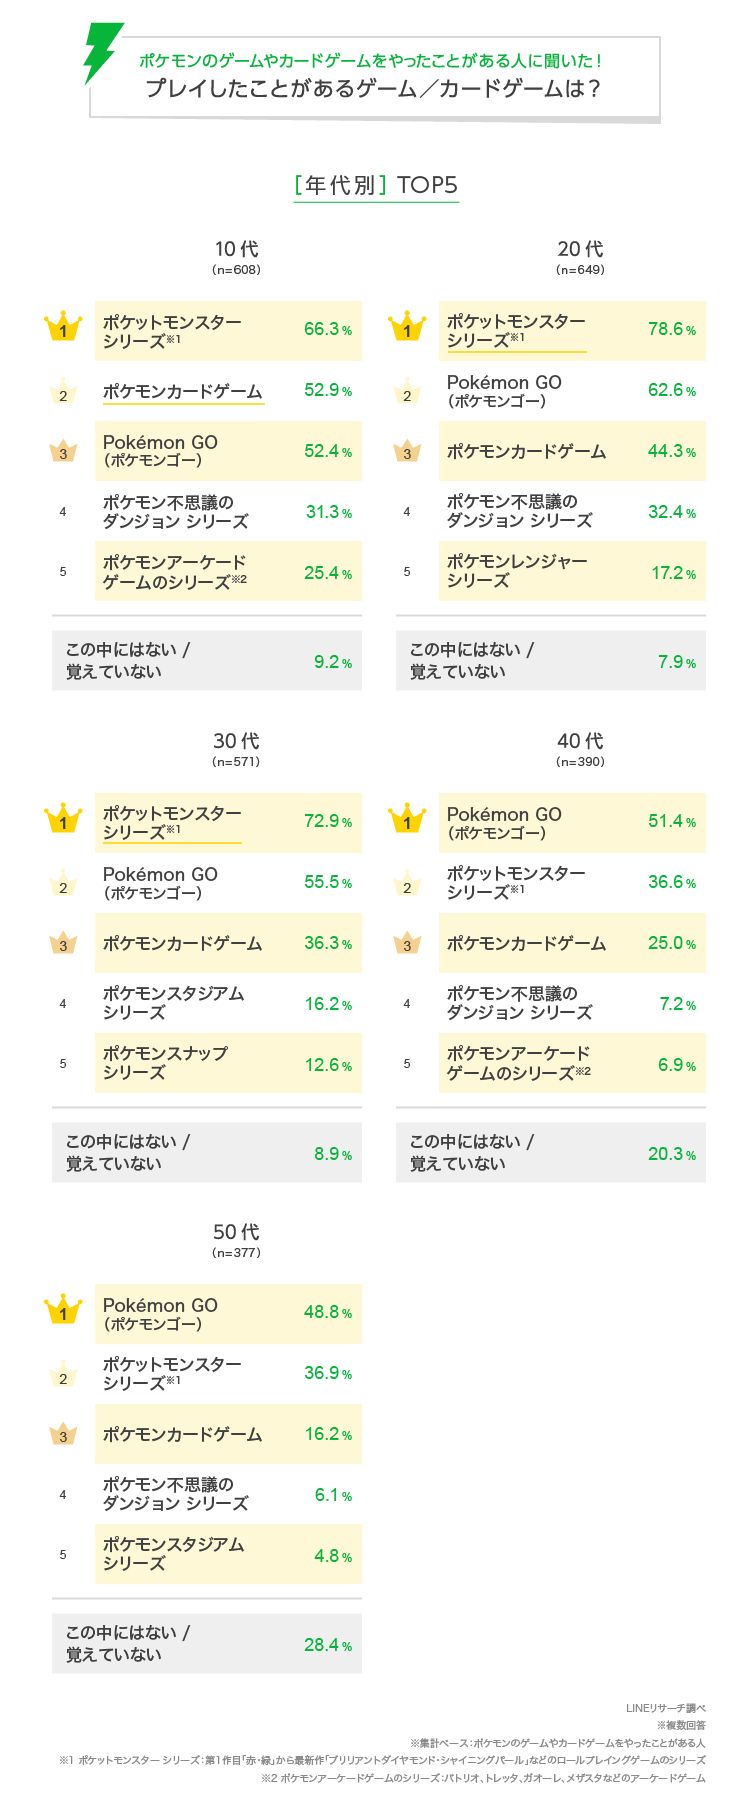Click the 年代別 TOP5 heading
The height and width of the screenshot is (1815, 750).
pyautogui.click(x=376, y=186)
